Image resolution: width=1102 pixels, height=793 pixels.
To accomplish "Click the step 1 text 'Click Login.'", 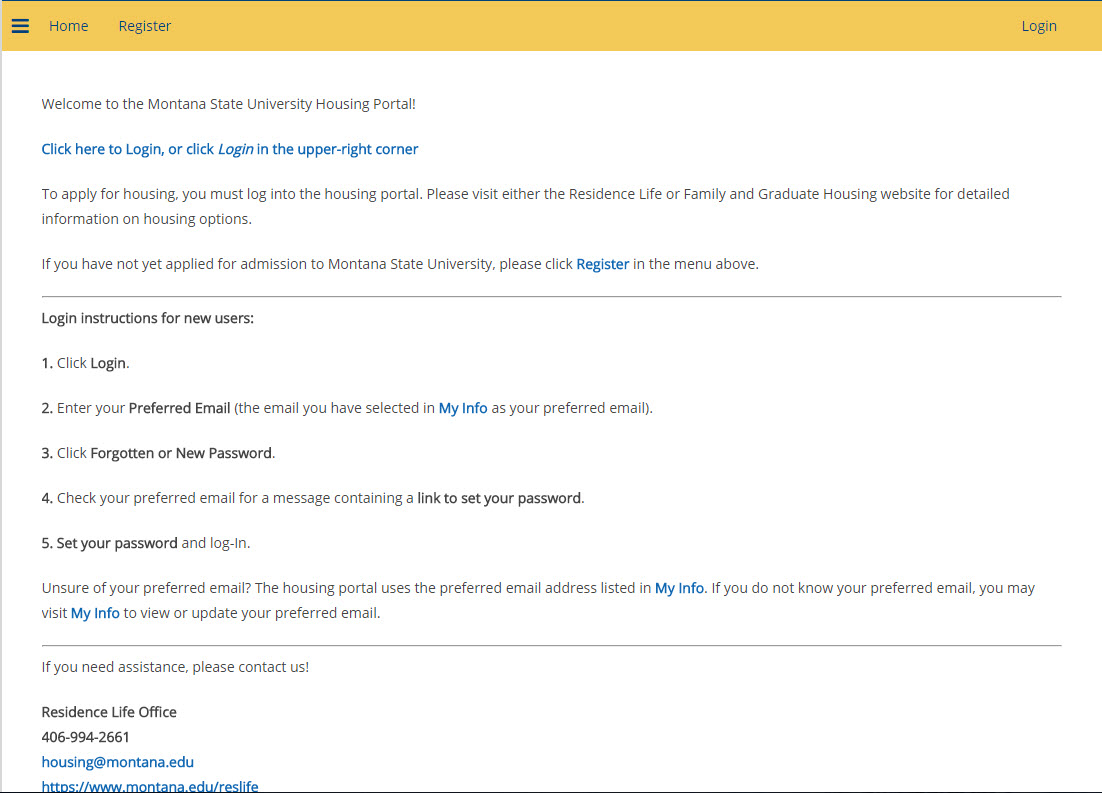I will pyautogui.click(x=93, y=363).
